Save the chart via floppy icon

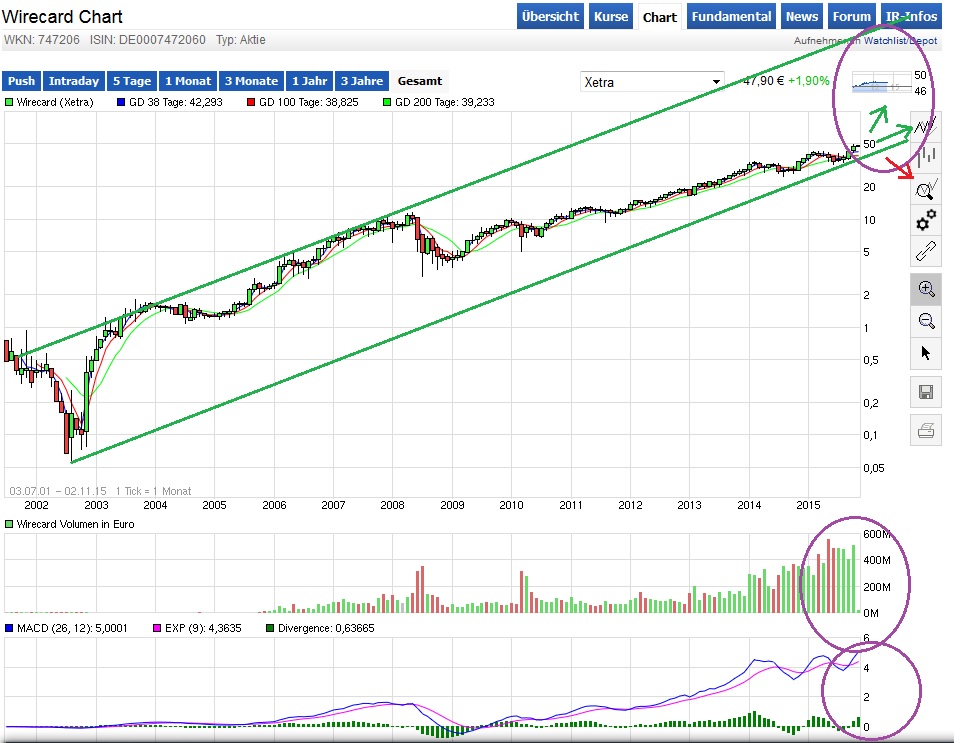click(926, 392)
